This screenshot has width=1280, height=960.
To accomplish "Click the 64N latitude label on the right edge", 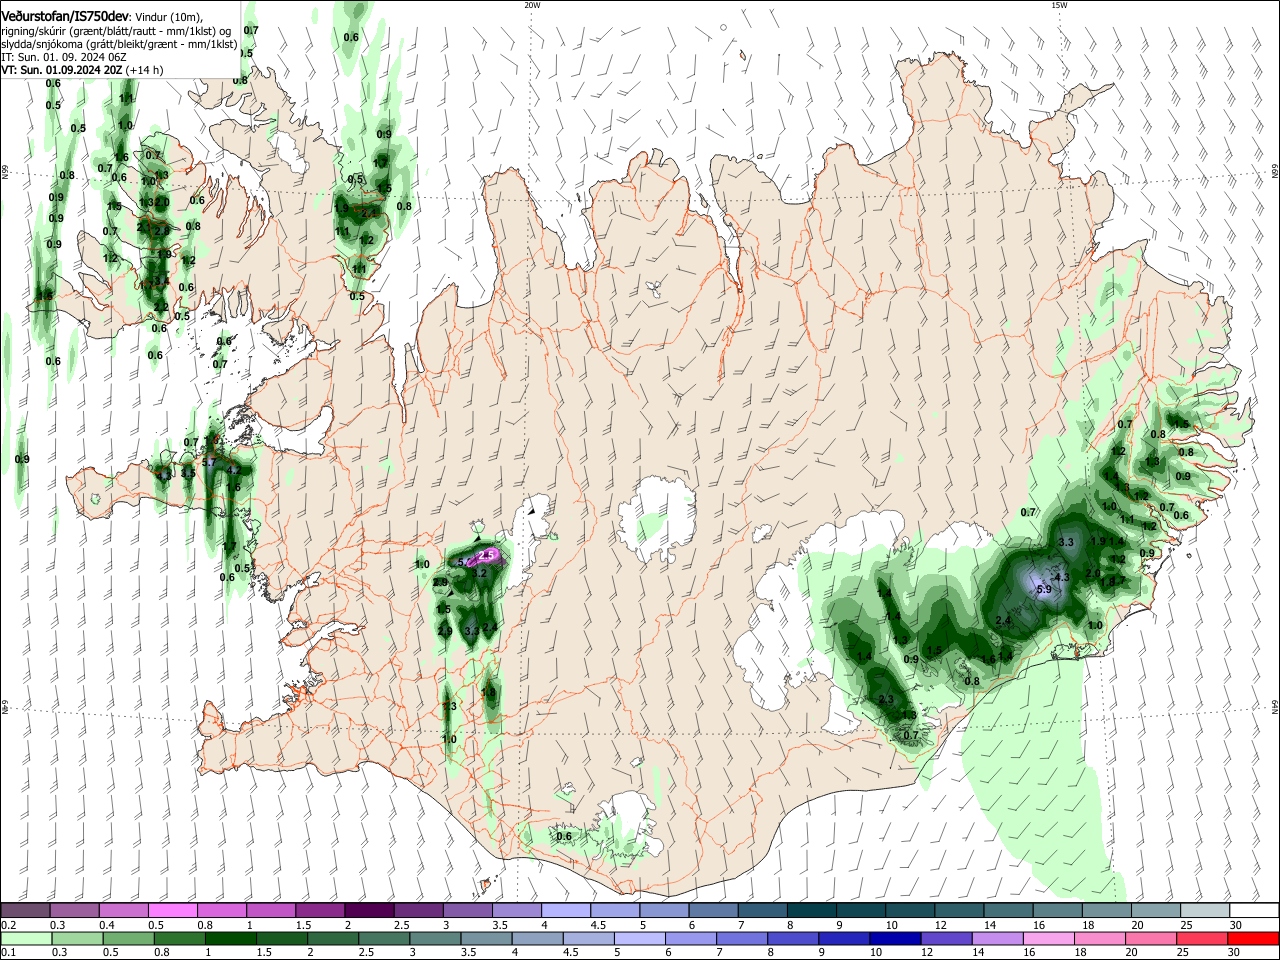I will pos(1275,707).
